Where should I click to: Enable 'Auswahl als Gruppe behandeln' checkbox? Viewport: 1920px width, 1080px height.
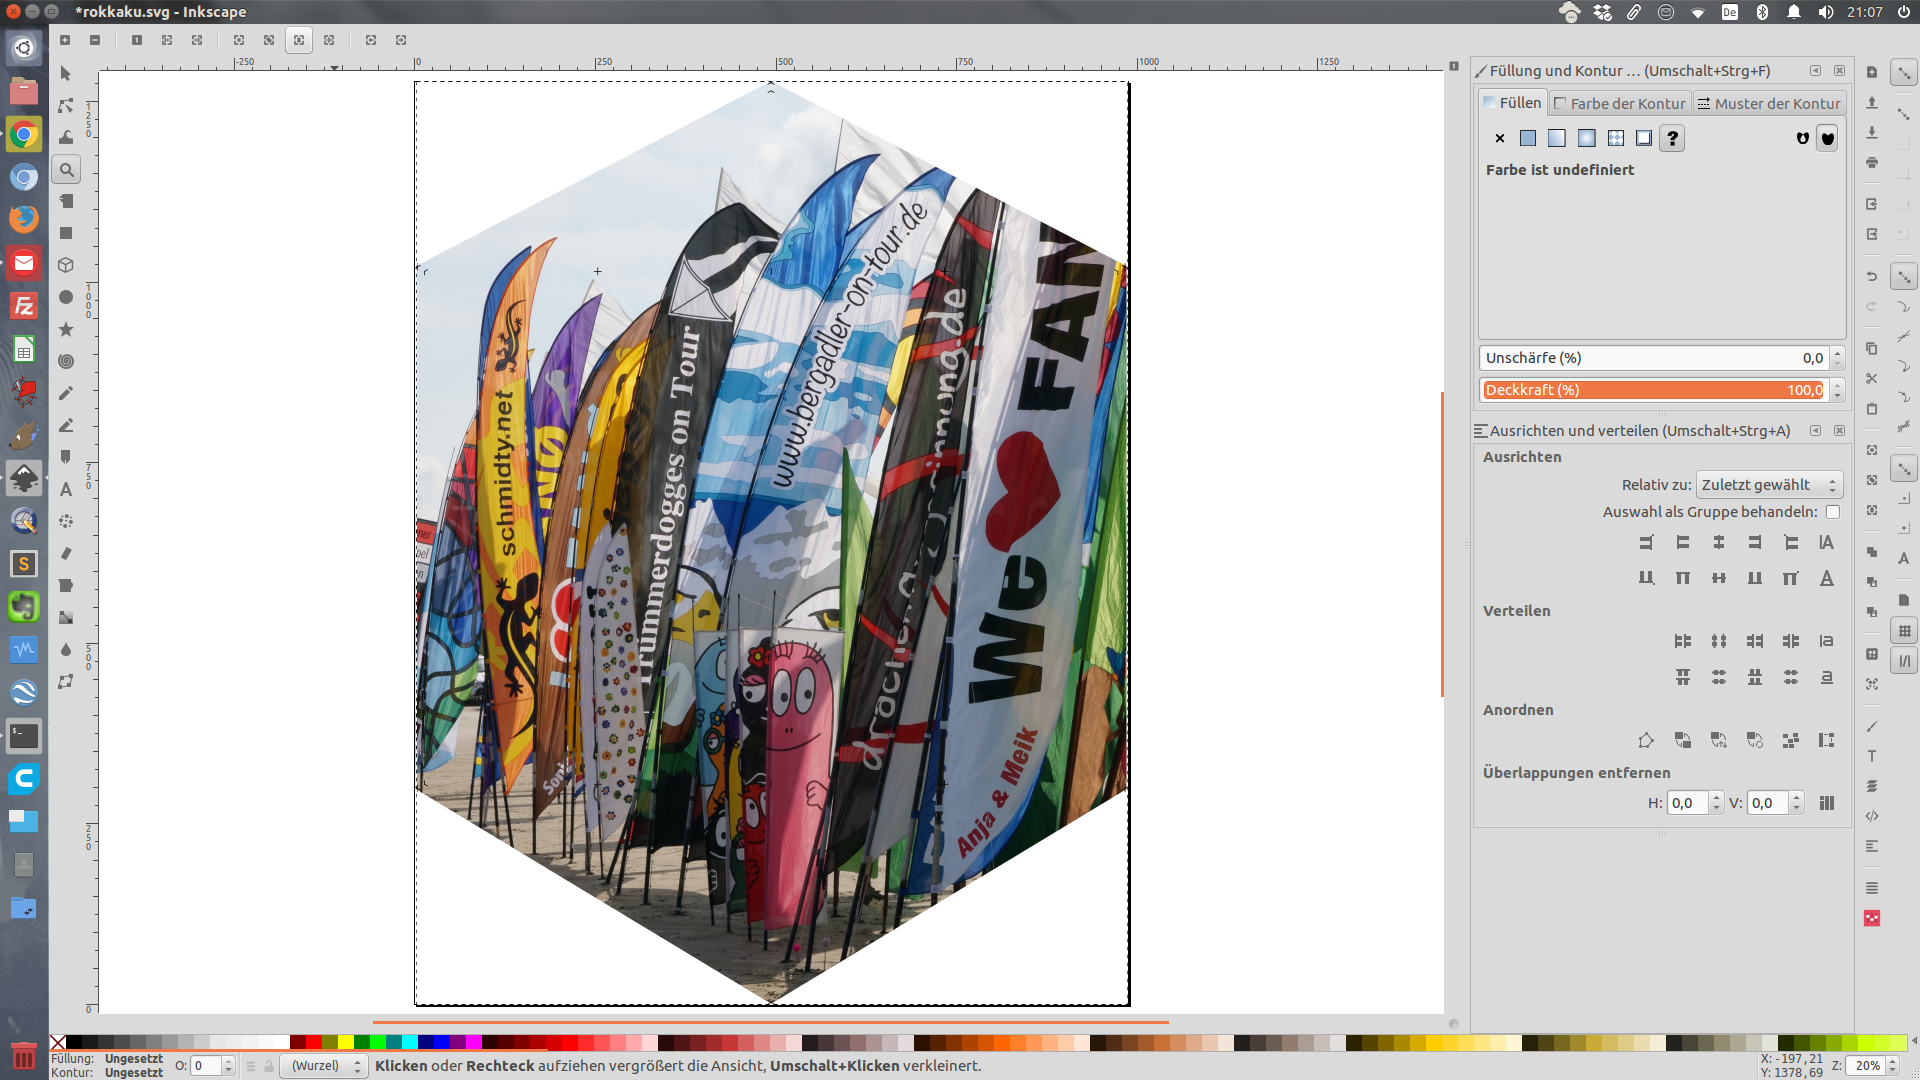(1832, 512)
